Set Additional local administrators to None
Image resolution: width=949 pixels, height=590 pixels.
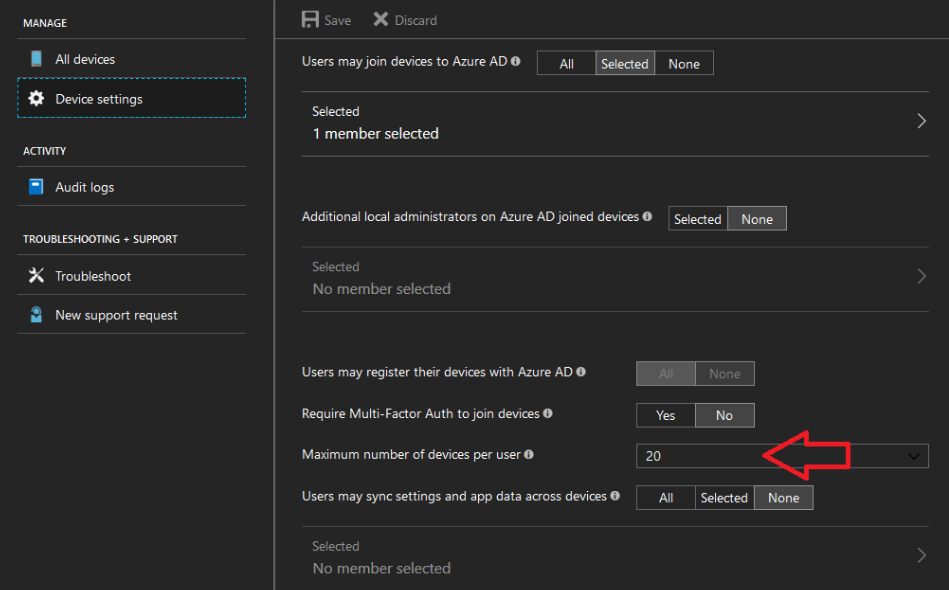pos(757,219)
